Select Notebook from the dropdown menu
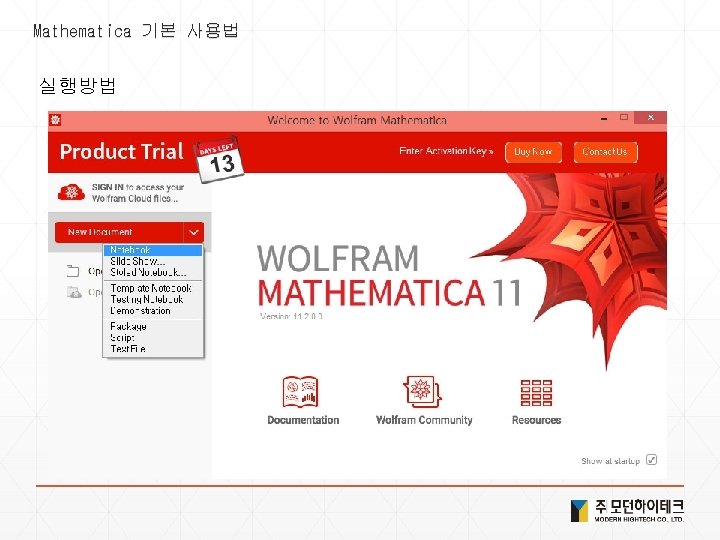 pyautogui.click(x=153, y=250)
